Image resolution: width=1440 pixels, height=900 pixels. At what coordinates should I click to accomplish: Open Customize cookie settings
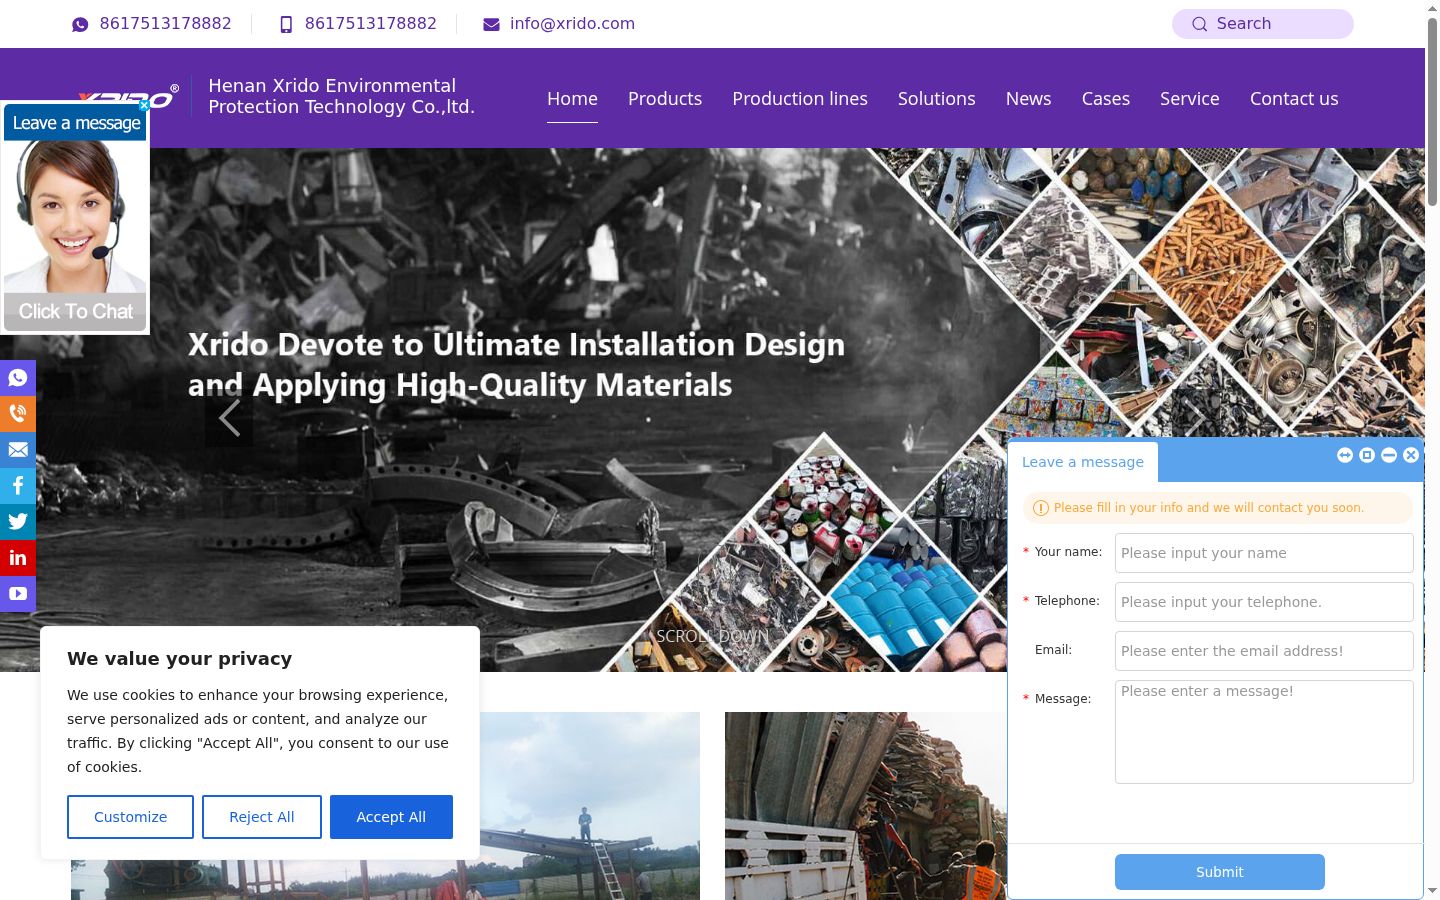(x=130, y=817)
